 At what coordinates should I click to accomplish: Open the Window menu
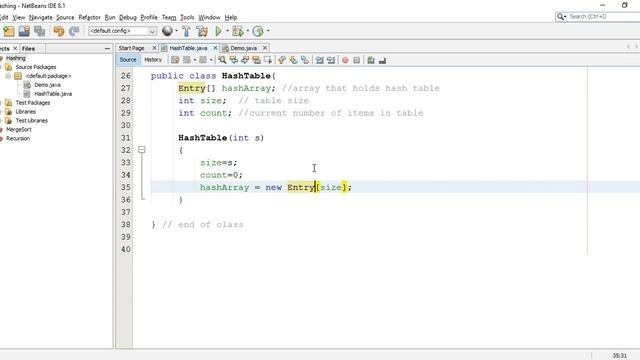[x=209, y=18]
